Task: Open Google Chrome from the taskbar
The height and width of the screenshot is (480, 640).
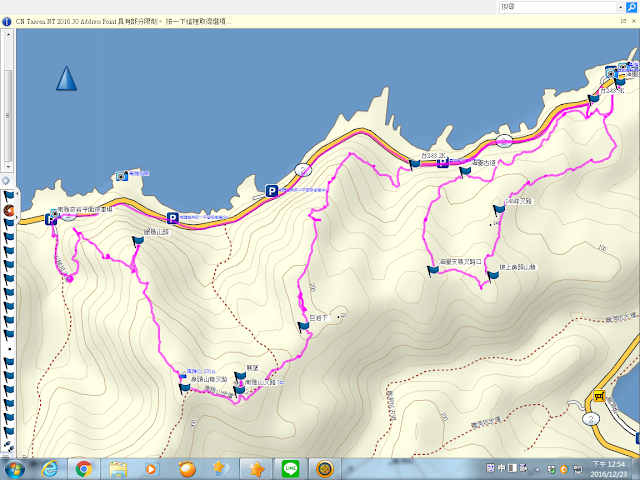Action: pyautogui.click(x=84, y=469)
